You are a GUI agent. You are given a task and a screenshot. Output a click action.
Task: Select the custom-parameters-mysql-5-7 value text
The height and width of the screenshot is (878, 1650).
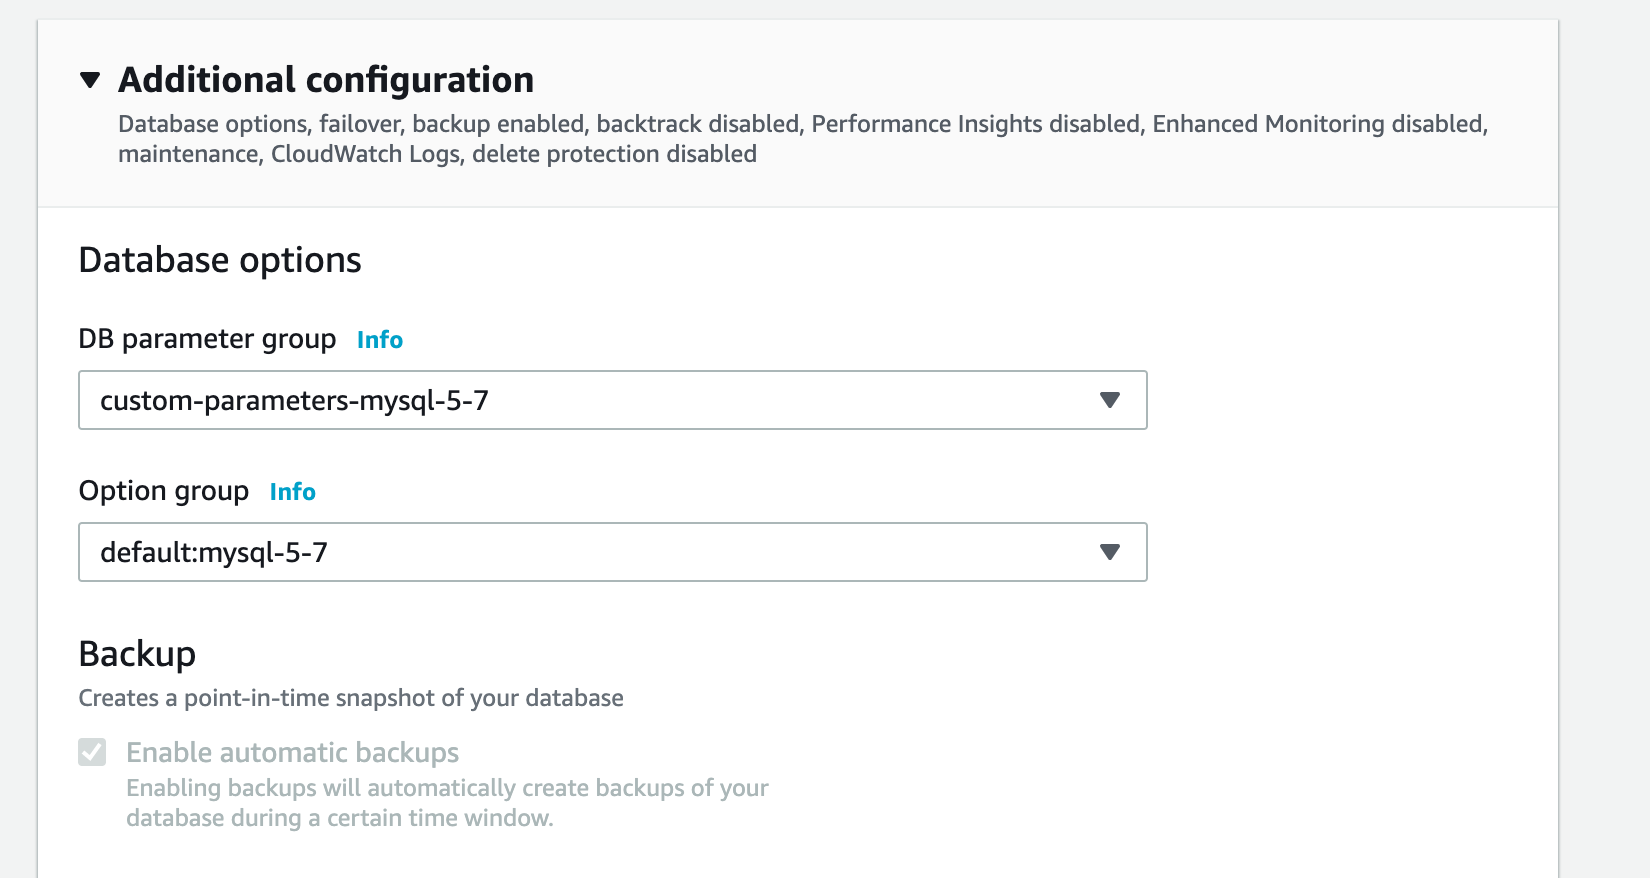(294, 401)
